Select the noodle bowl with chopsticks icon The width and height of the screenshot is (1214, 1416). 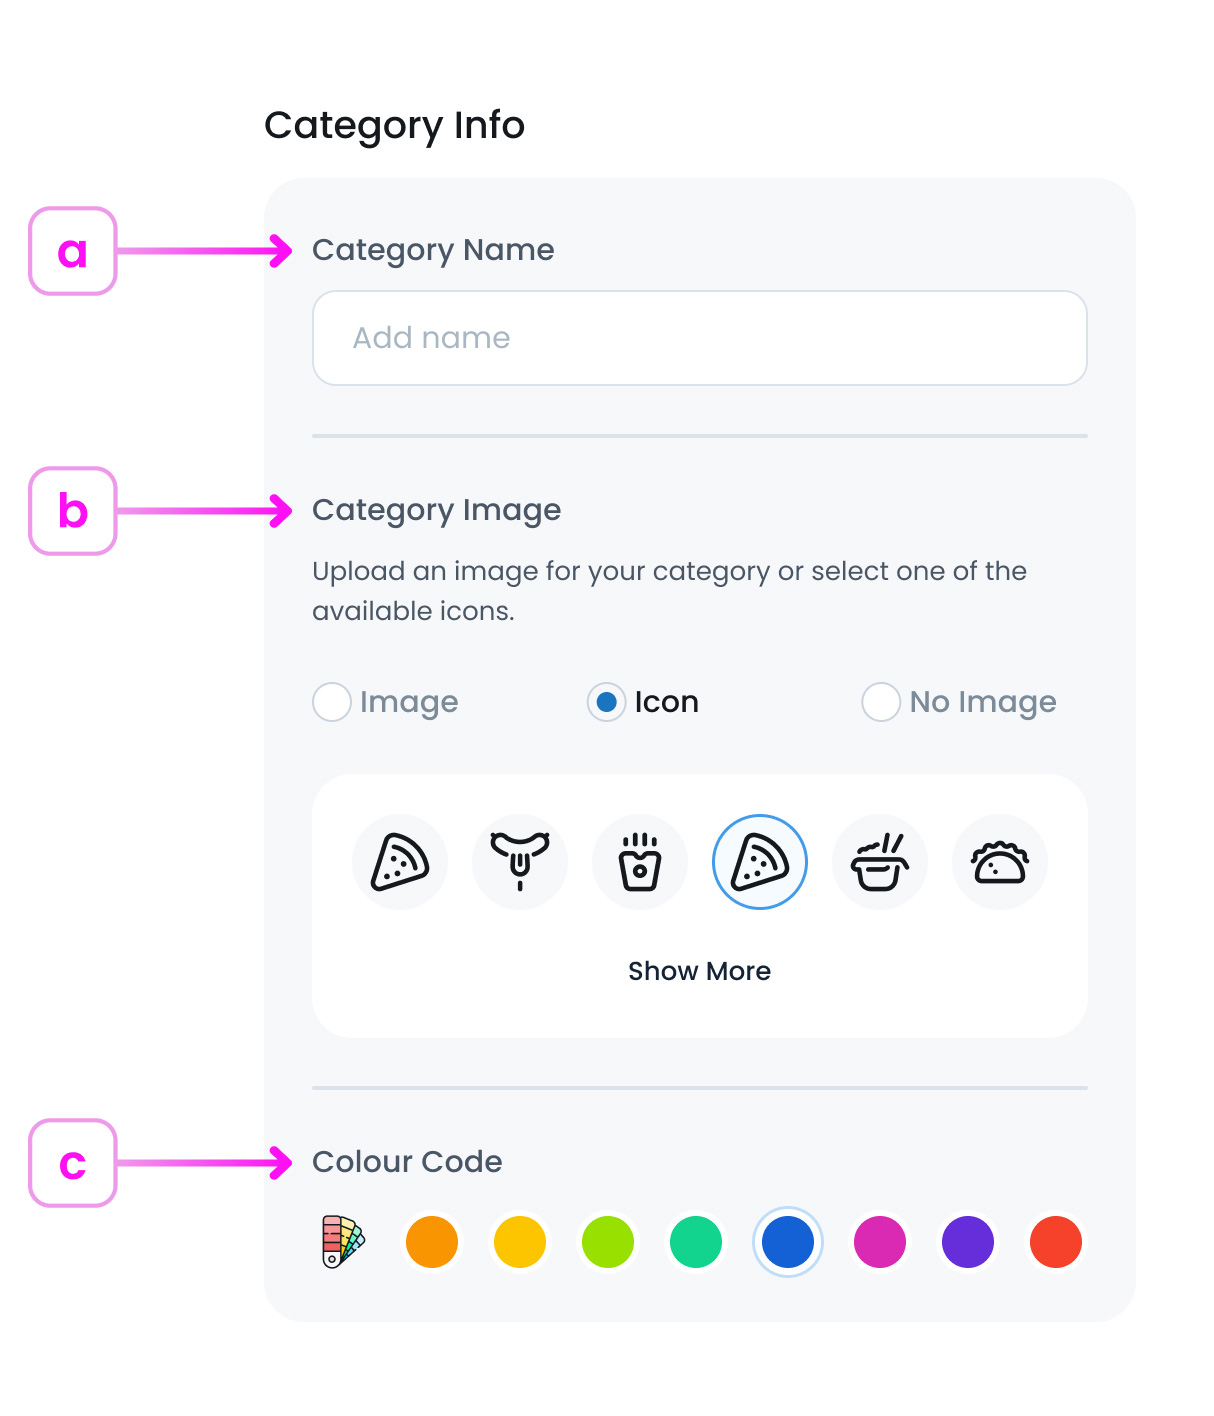(880, 862)
